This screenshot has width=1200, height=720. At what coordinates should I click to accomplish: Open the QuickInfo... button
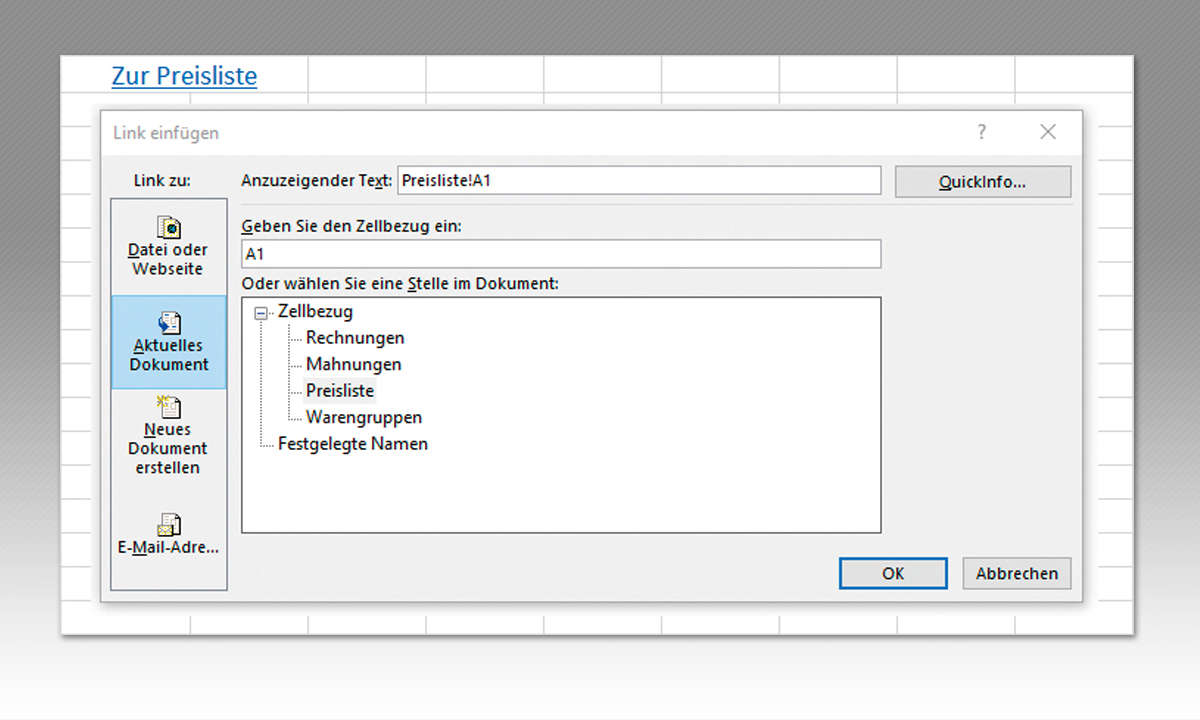click(983, 182)
